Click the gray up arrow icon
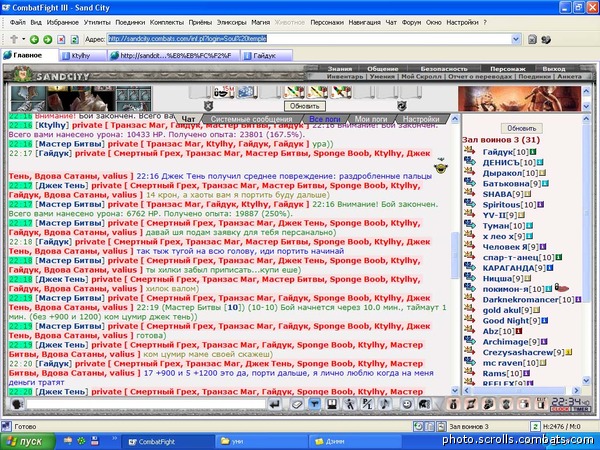 14,39
